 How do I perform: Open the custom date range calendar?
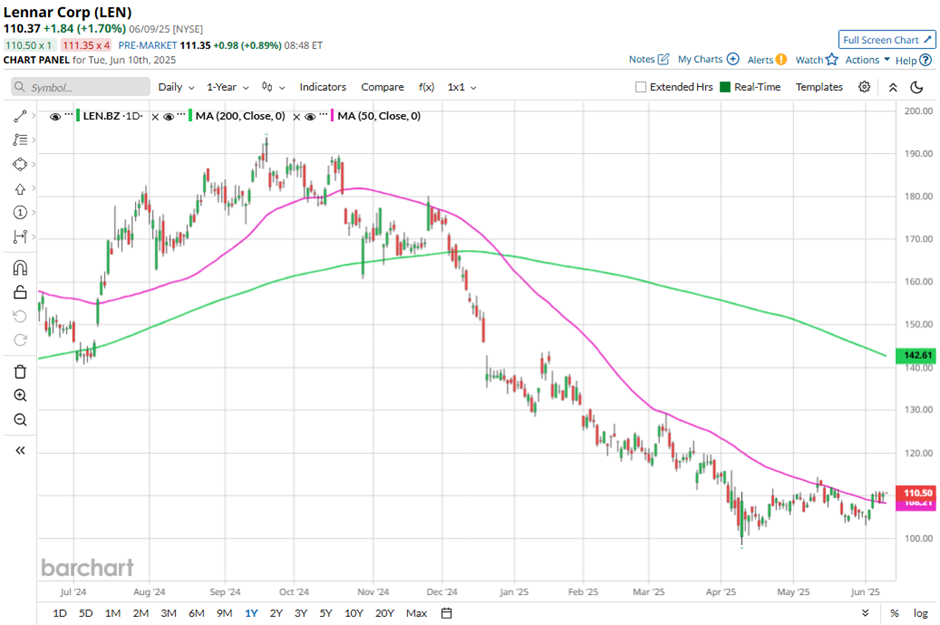[x=446, y=613]
